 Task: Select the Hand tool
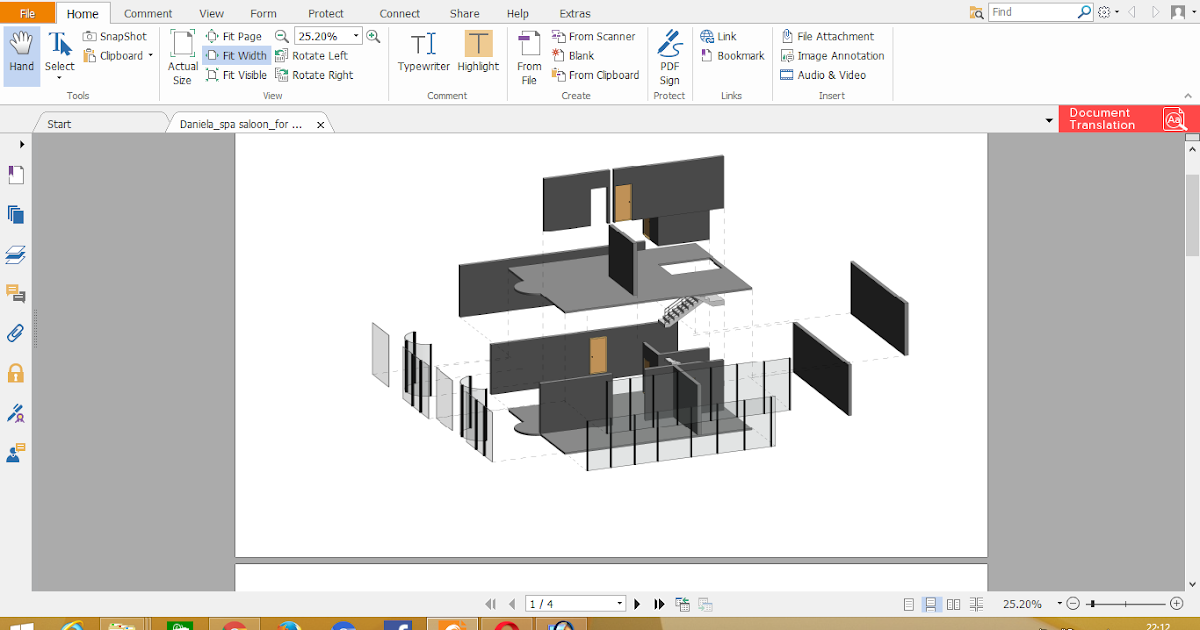pyautogui.click(x=21, y=50)
